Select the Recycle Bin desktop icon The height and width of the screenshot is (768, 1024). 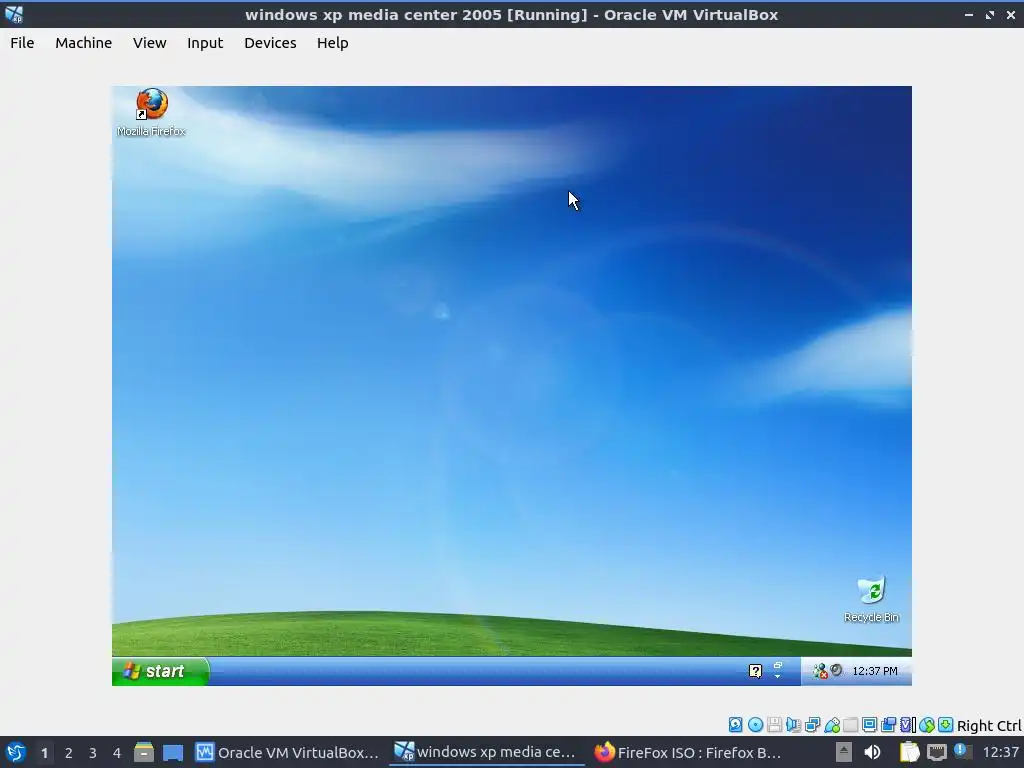click(x=871, y=599)
